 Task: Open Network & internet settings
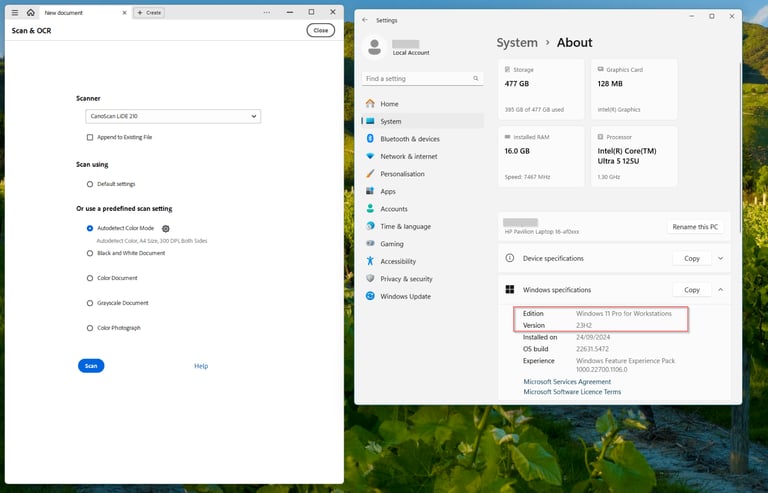[x=422, y=156]
